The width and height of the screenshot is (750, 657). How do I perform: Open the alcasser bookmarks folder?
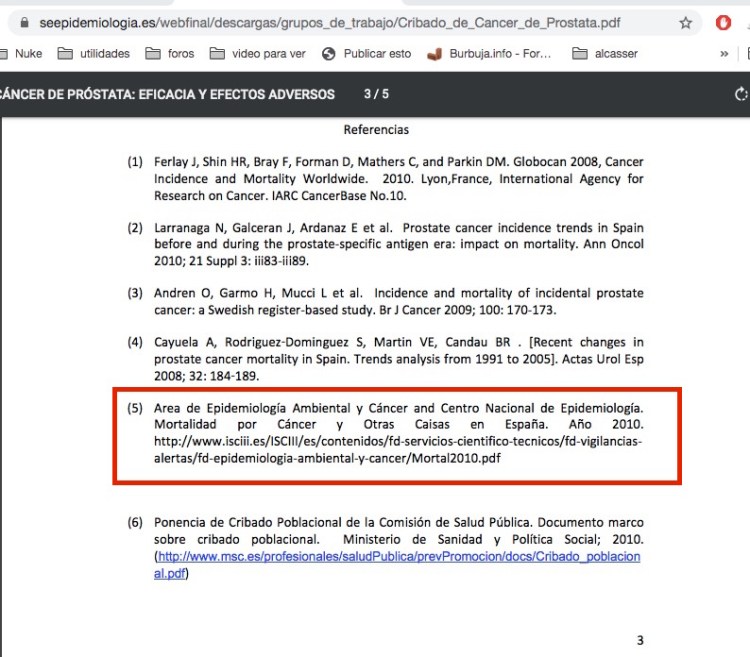pos(605,54)
